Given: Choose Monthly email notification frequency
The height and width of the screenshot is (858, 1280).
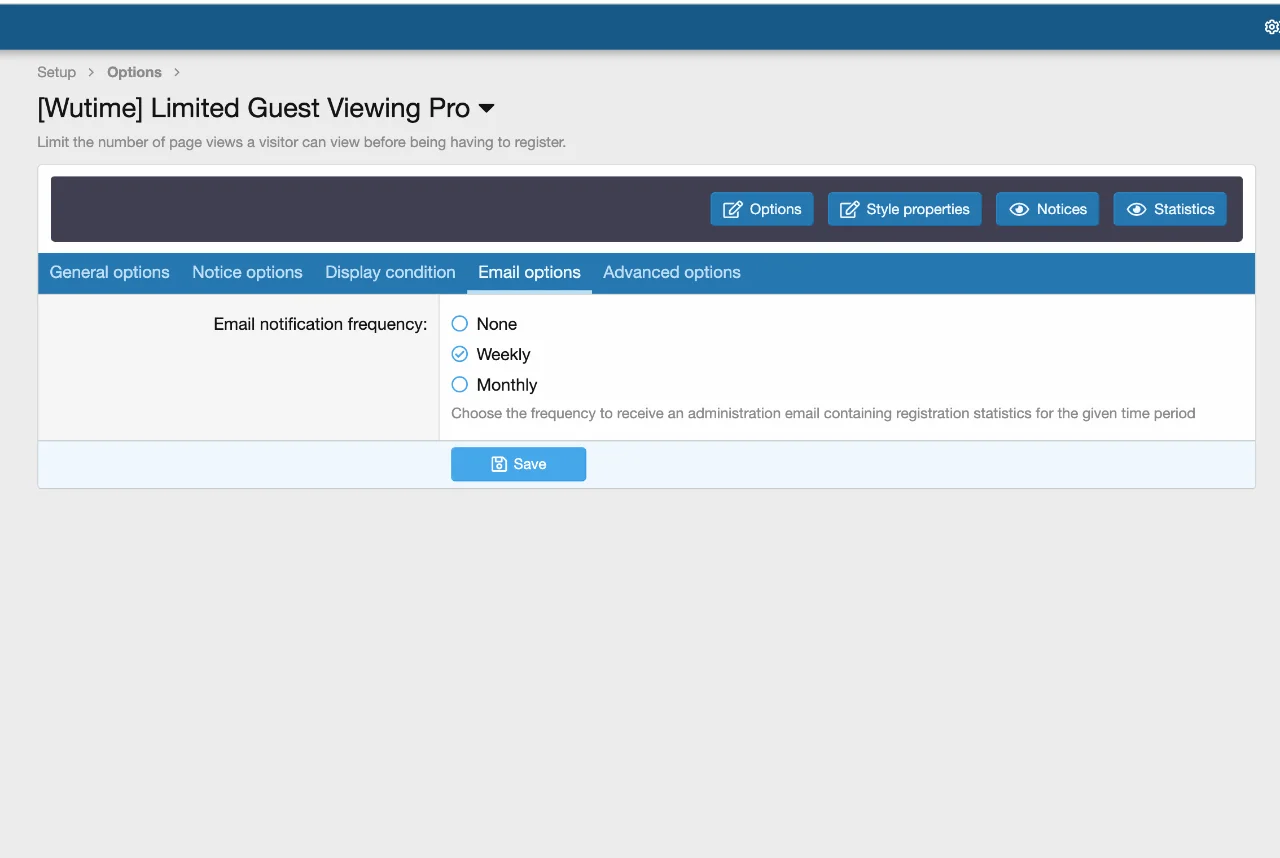Looking at the screenshot, I should [x=460, y=385].
